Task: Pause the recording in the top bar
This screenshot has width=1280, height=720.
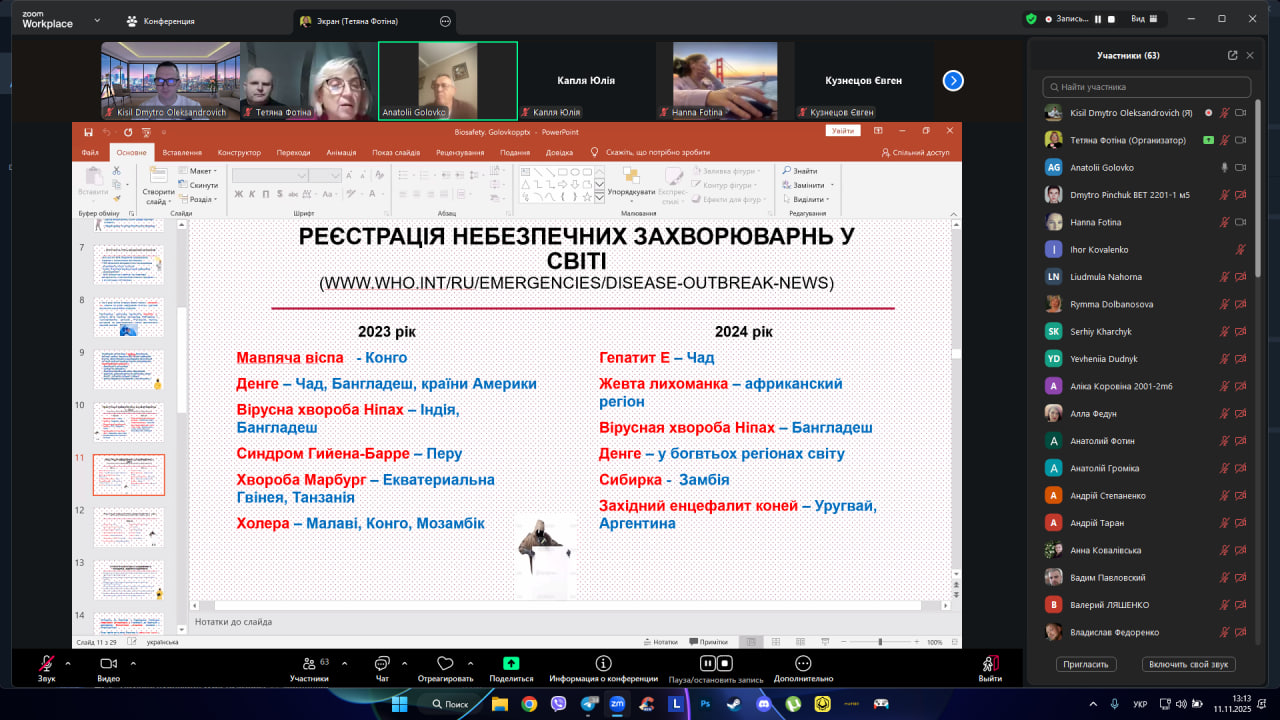Action: (x=1097, y=19)
